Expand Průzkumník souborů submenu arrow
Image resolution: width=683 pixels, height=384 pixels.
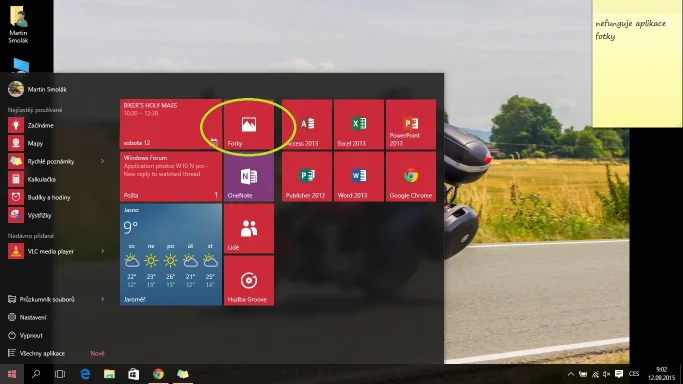tap(102, 299)
